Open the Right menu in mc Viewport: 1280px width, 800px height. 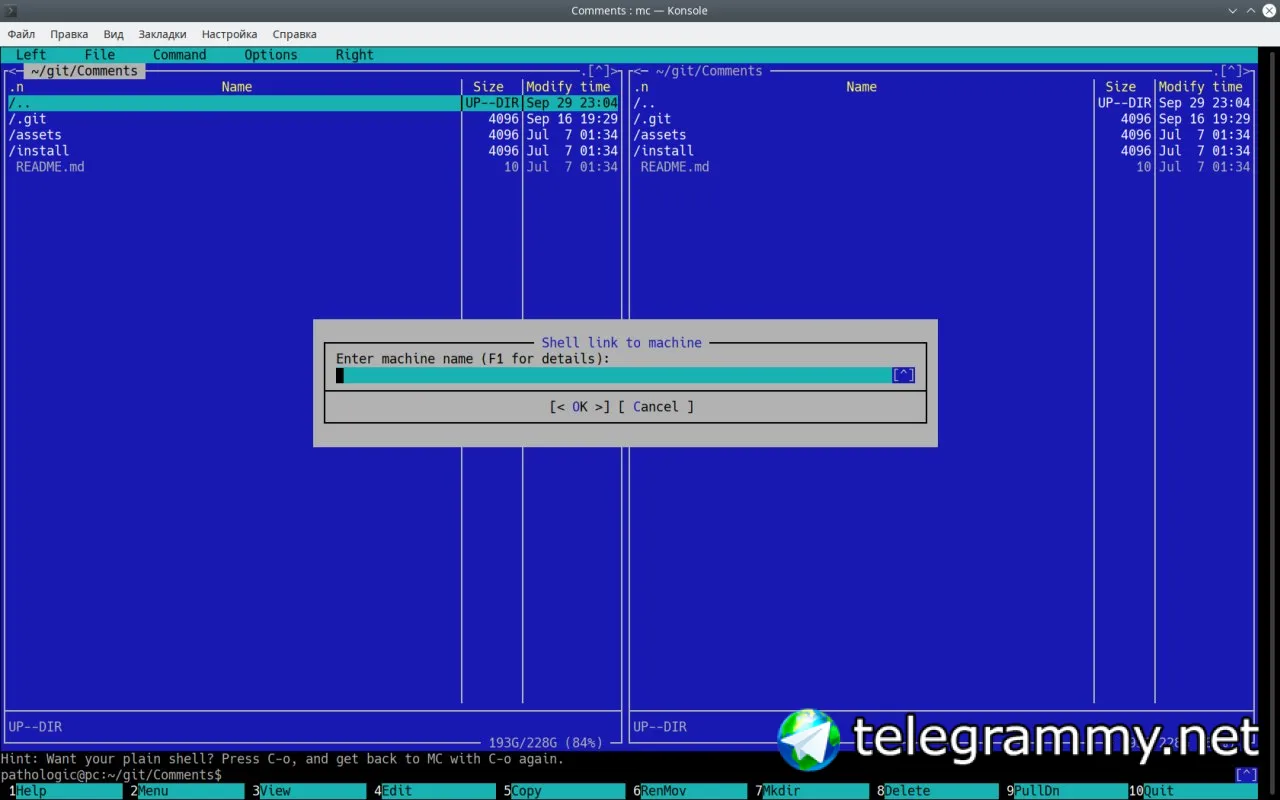click(x=354, y=55)
